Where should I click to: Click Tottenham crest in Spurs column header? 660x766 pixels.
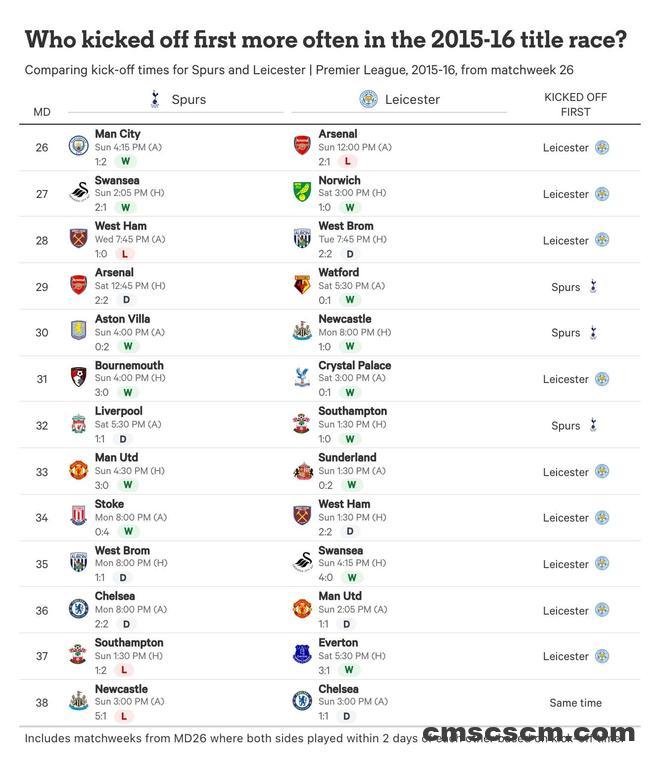coord(154,99)
